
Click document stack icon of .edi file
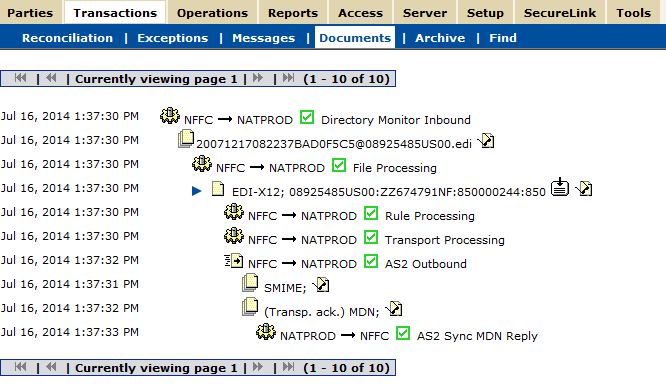pyautogui.click(x=186, y=139)
